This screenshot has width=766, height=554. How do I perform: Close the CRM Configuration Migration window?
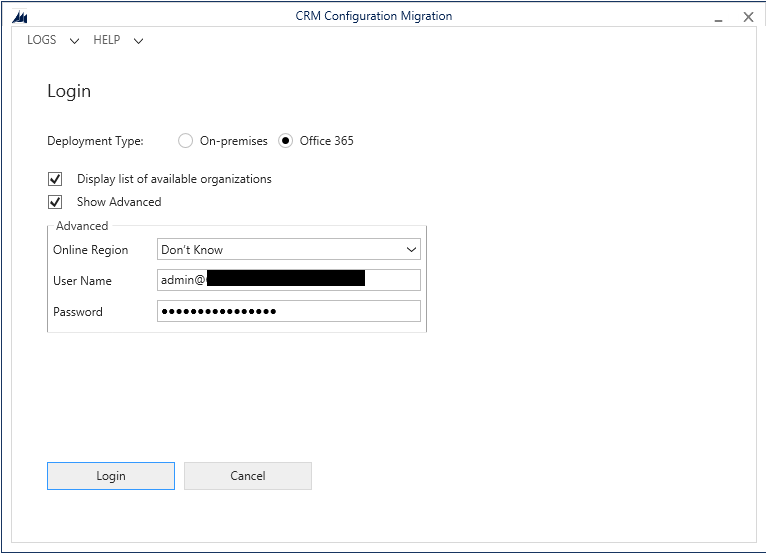(x=748, y=17)
